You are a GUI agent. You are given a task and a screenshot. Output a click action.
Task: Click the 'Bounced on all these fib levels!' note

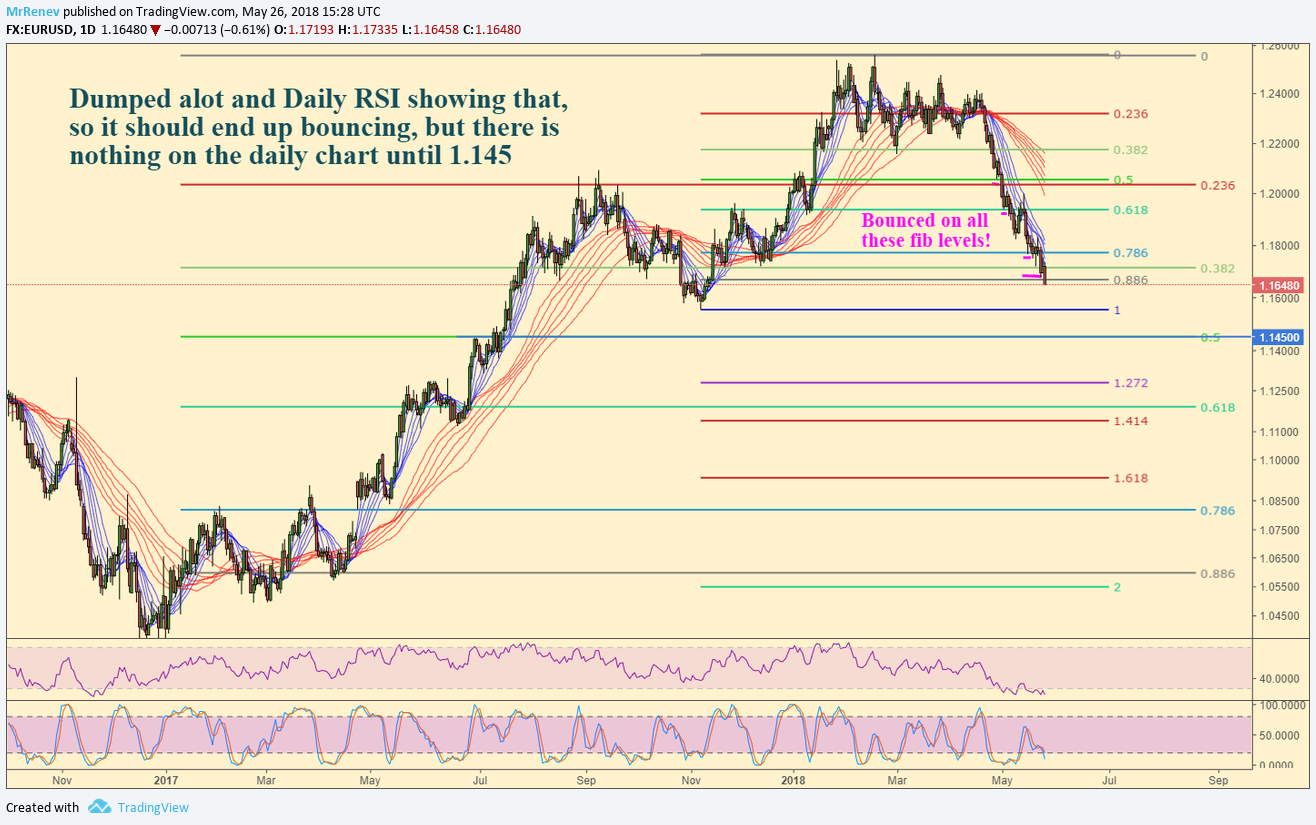(x=925, y=230)
